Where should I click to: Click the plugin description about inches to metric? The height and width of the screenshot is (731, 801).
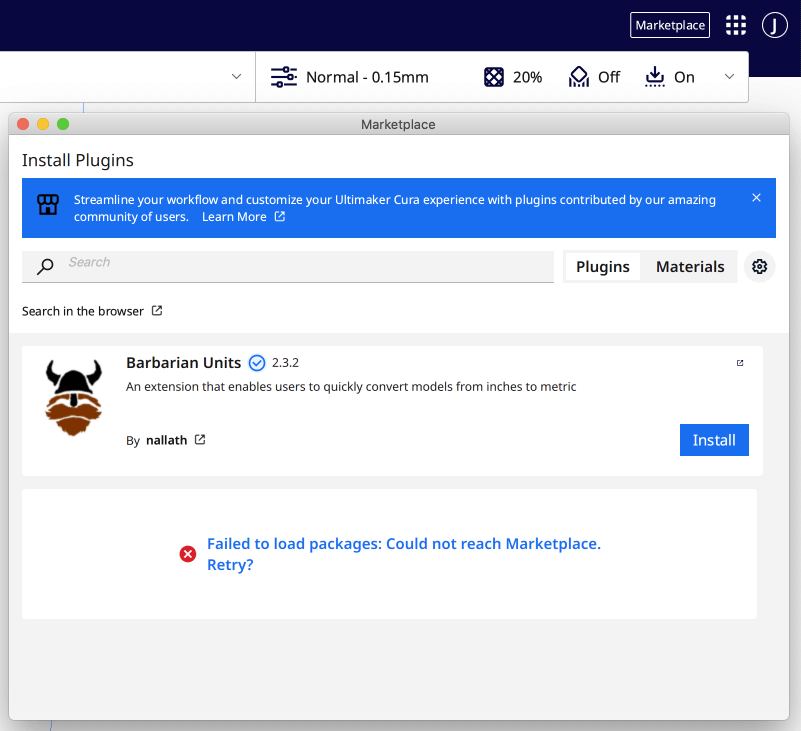351,387
